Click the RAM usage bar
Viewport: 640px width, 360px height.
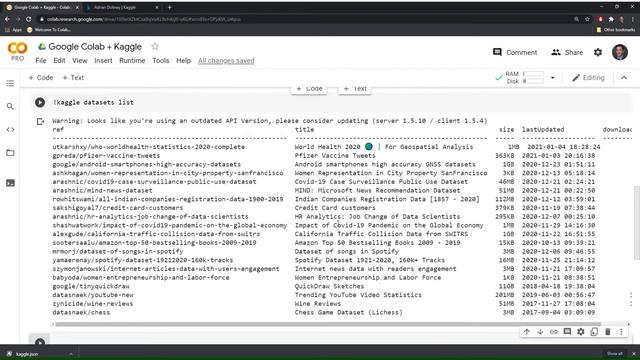[x=533, y=74]
